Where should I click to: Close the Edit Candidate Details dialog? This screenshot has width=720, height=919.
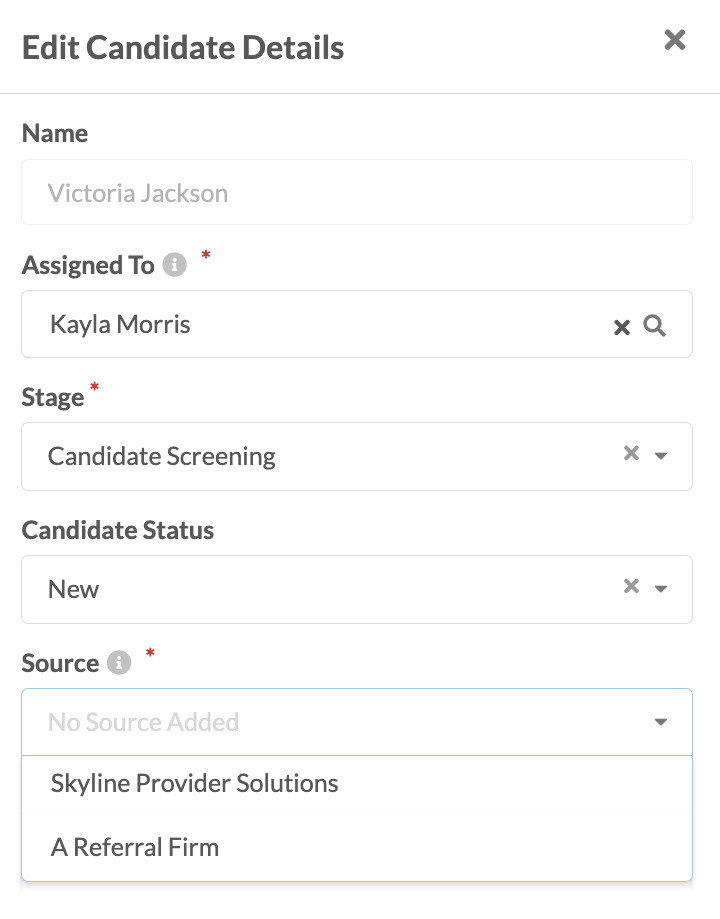click(674, 40)
